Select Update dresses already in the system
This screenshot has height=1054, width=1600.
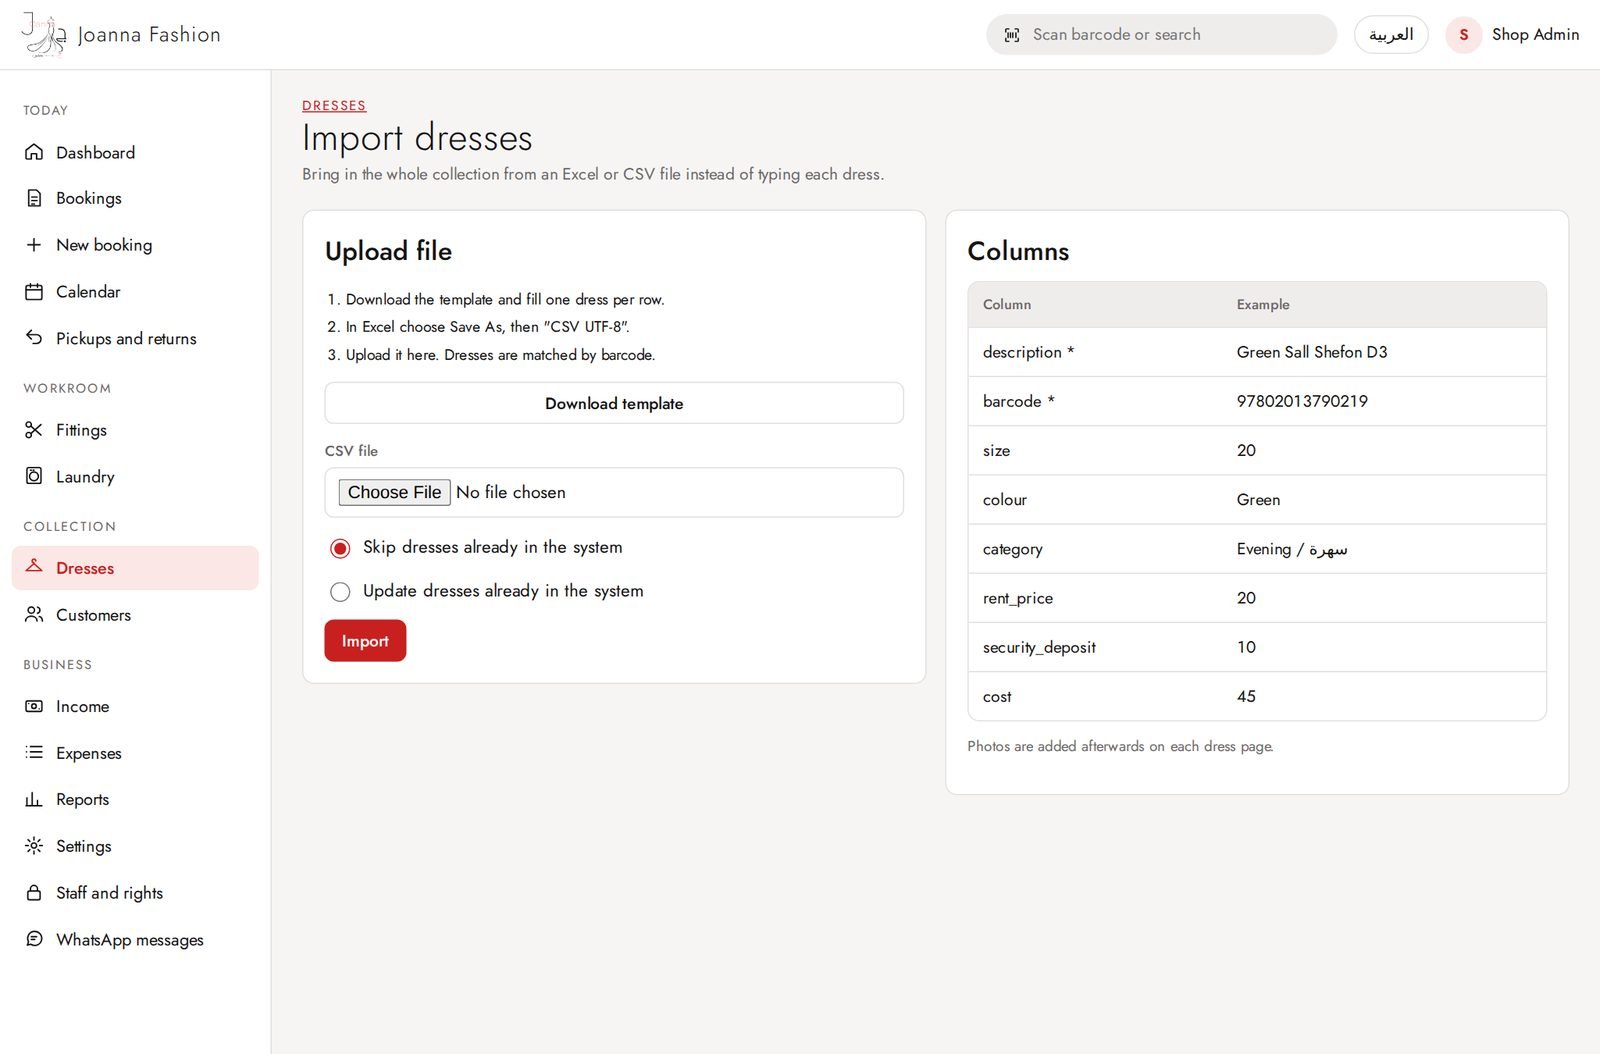(x=340, y=592)
